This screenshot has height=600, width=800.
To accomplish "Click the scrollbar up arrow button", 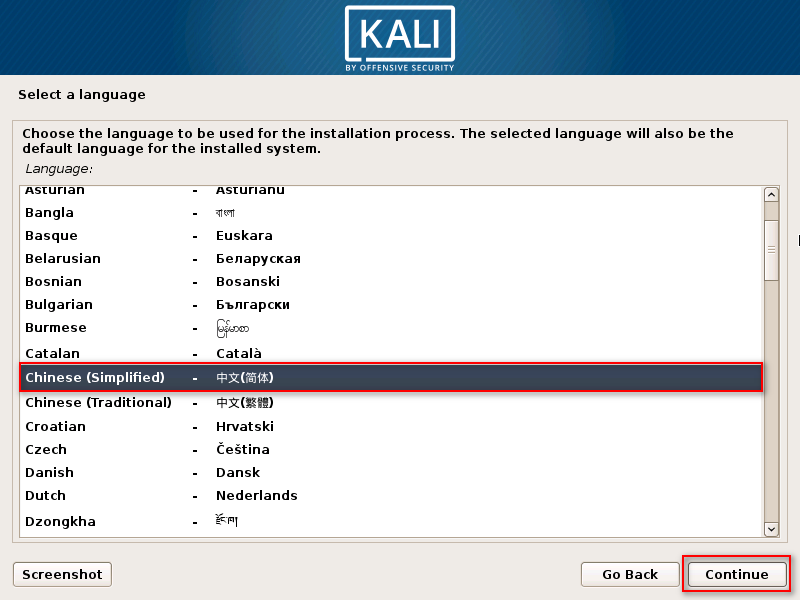I will [x=771, y=195].
